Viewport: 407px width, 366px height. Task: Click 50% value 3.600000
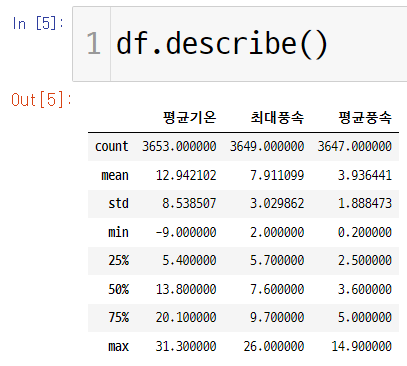365,289
